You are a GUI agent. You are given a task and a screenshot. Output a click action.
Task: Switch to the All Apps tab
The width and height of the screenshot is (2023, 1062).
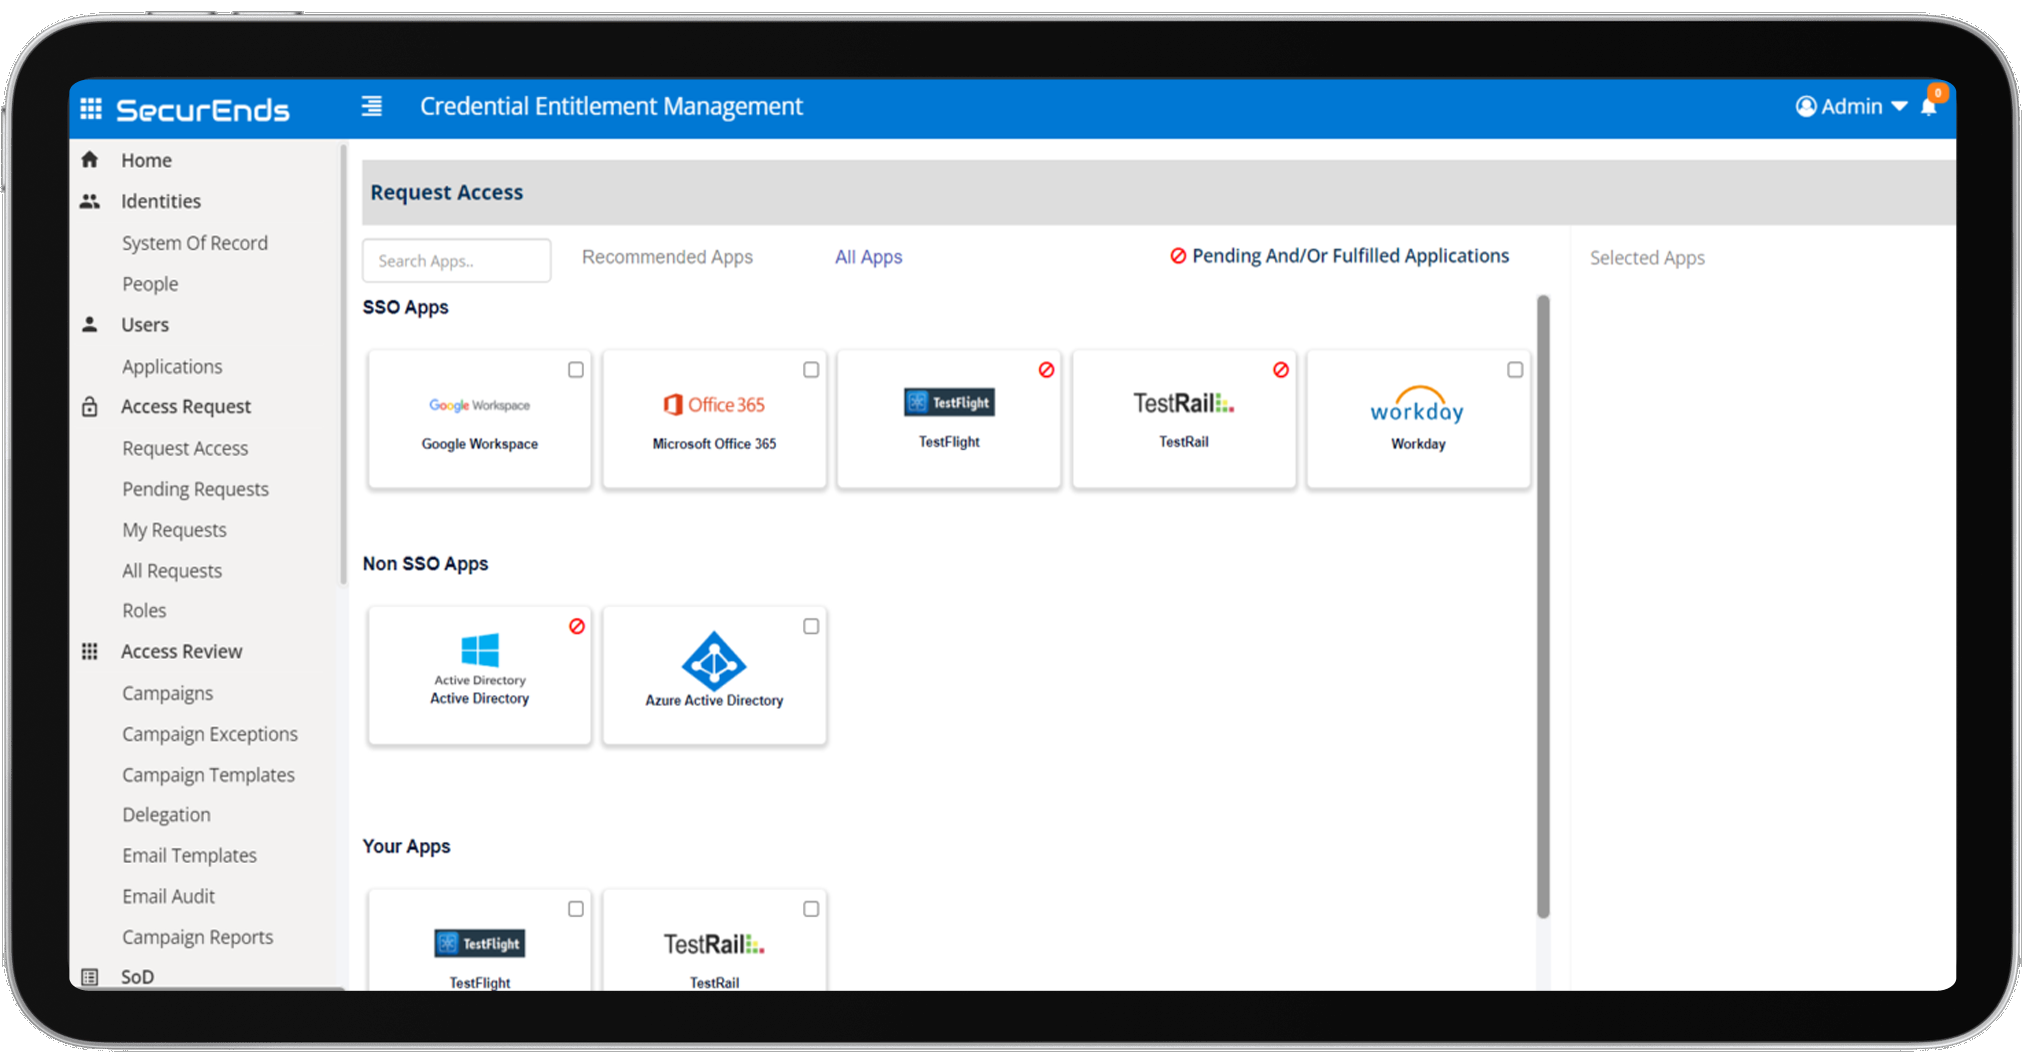coord(868,257)
